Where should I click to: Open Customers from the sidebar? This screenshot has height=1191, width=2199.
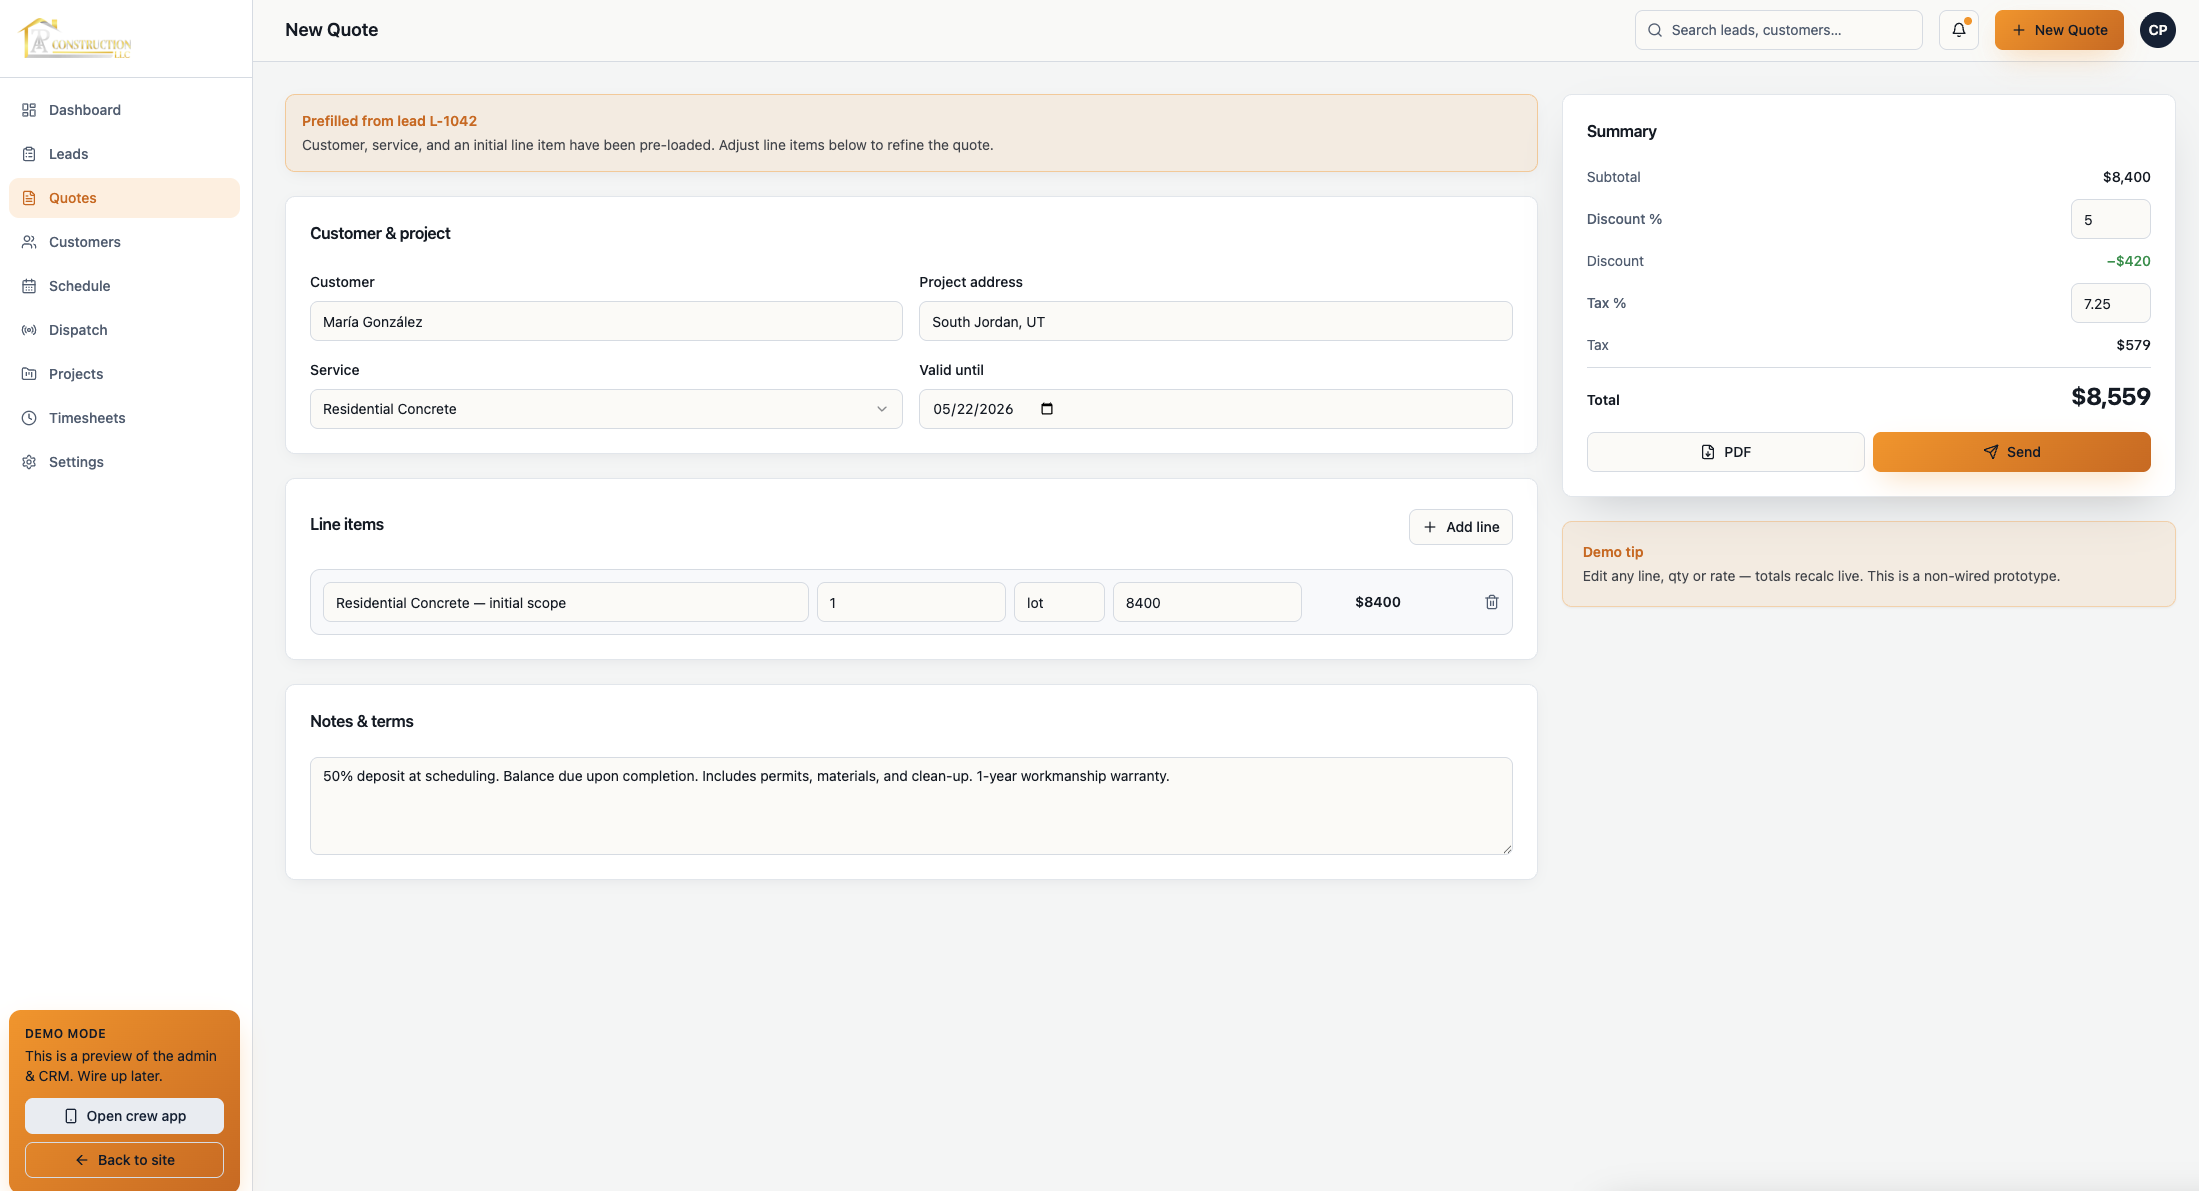(x=84, y=242)
